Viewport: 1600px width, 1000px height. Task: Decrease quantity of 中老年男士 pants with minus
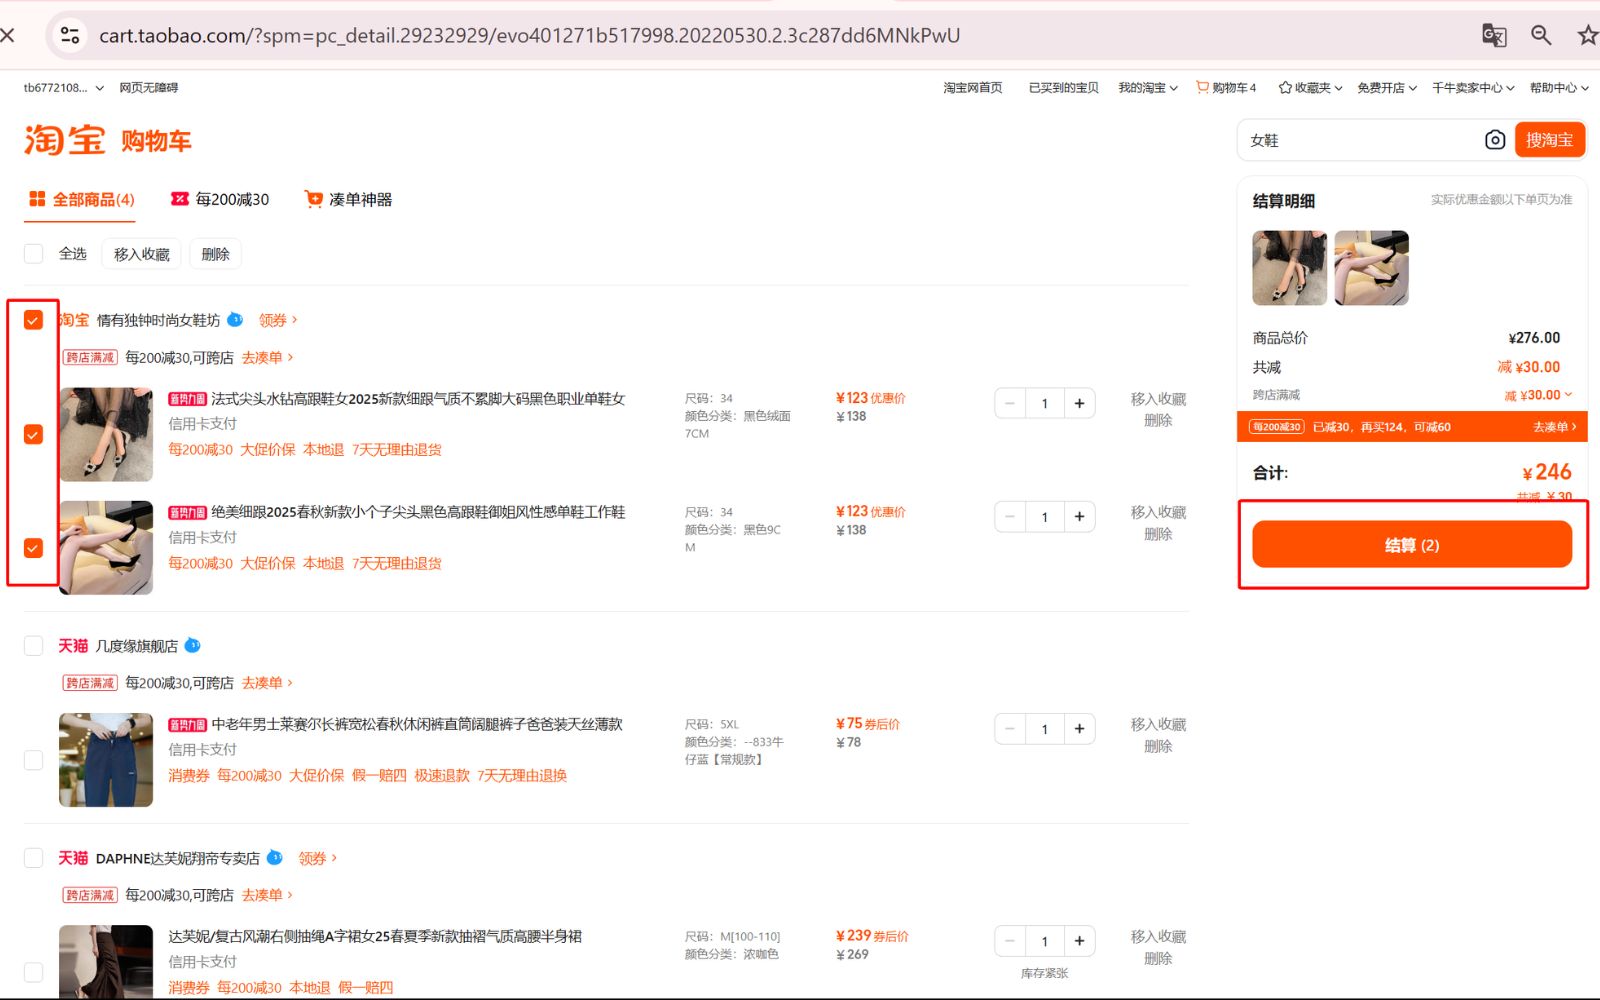(1010, 729)
